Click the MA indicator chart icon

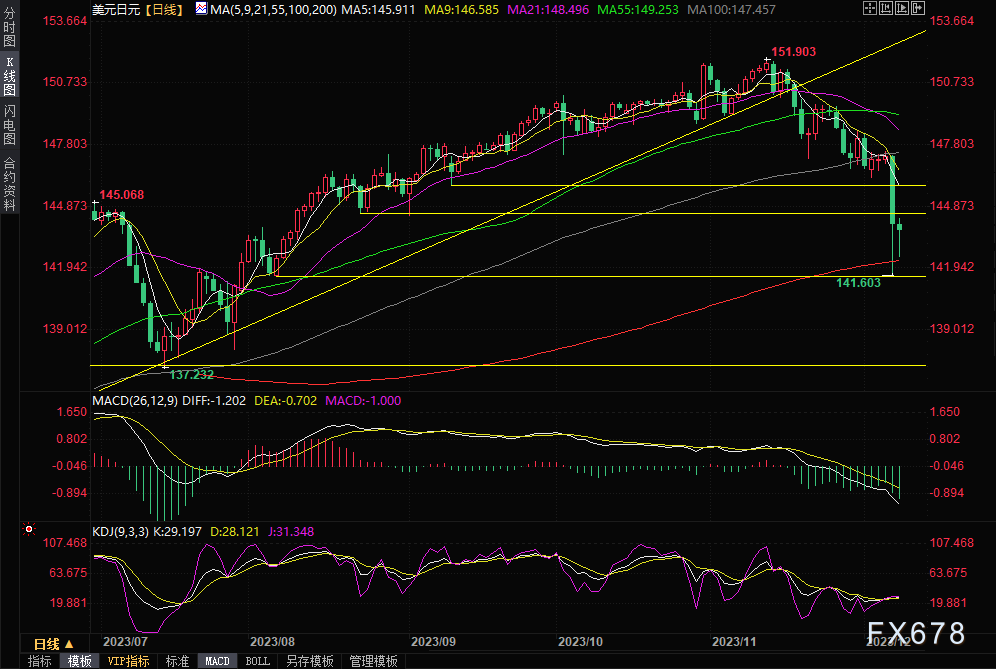click(x=201, y=9)
